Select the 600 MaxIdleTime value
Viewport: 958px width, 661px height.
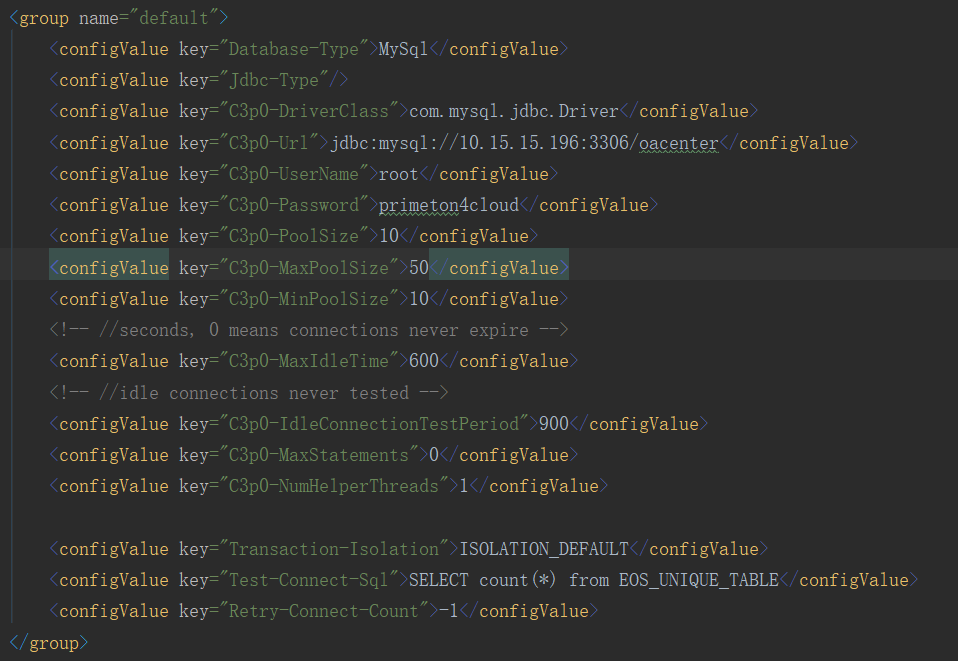(x=423, y=362)
